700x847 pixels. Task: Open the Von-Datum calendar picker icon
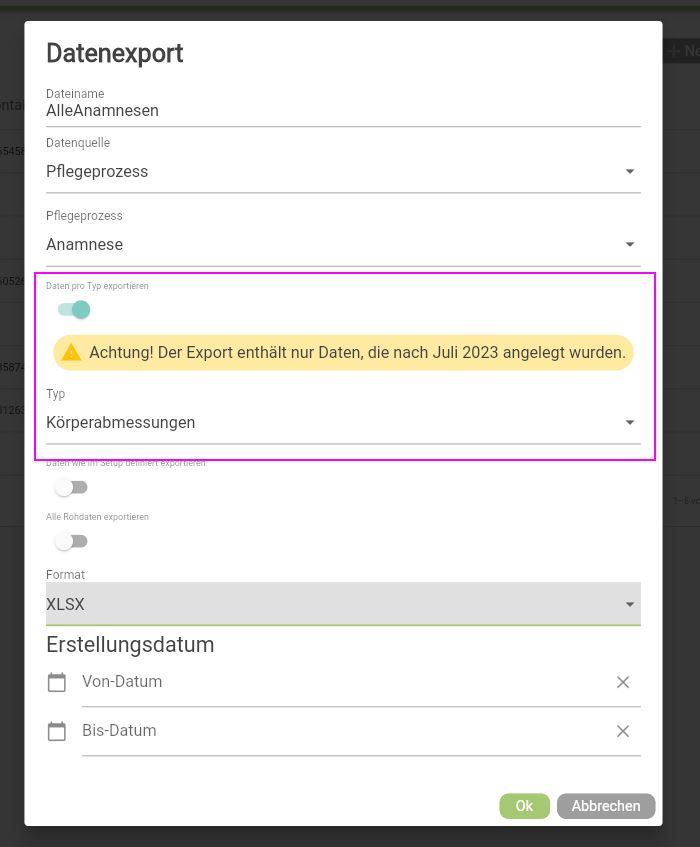(x=57, y=682)
